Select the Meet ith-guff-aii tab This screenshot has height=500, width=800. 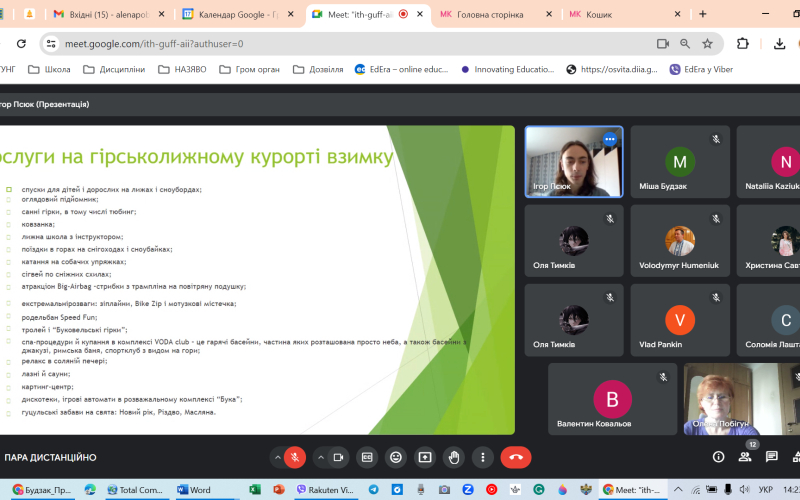pos(366,14)
